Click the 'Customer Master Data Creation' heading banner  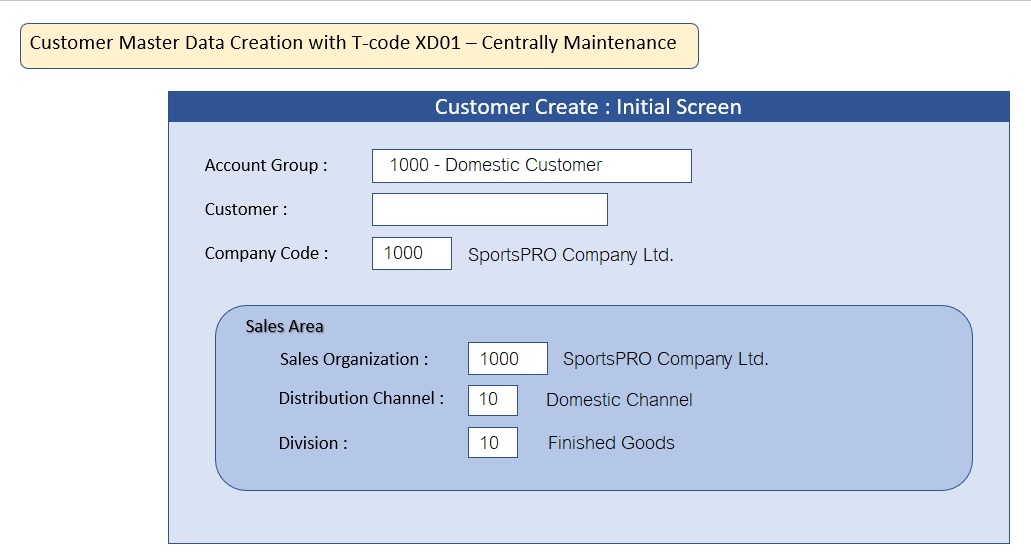coord(359,45)
